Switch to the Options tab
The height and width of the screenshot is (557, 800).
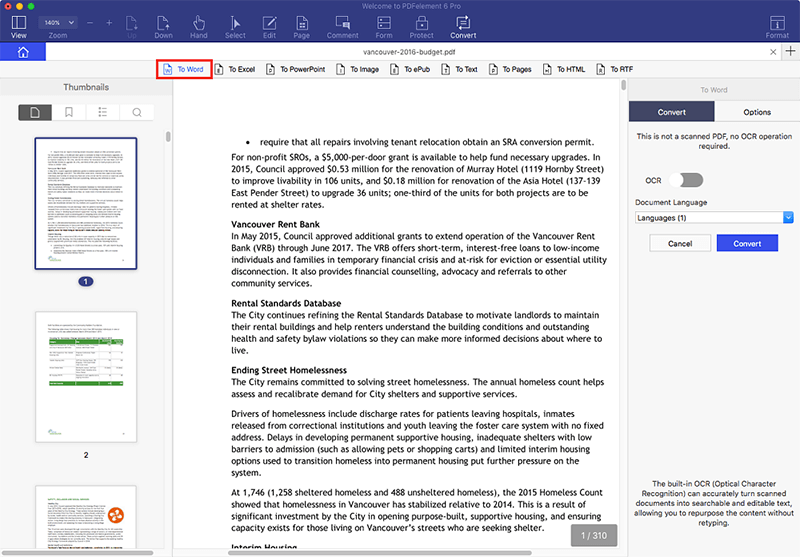(x=757, y=113)
